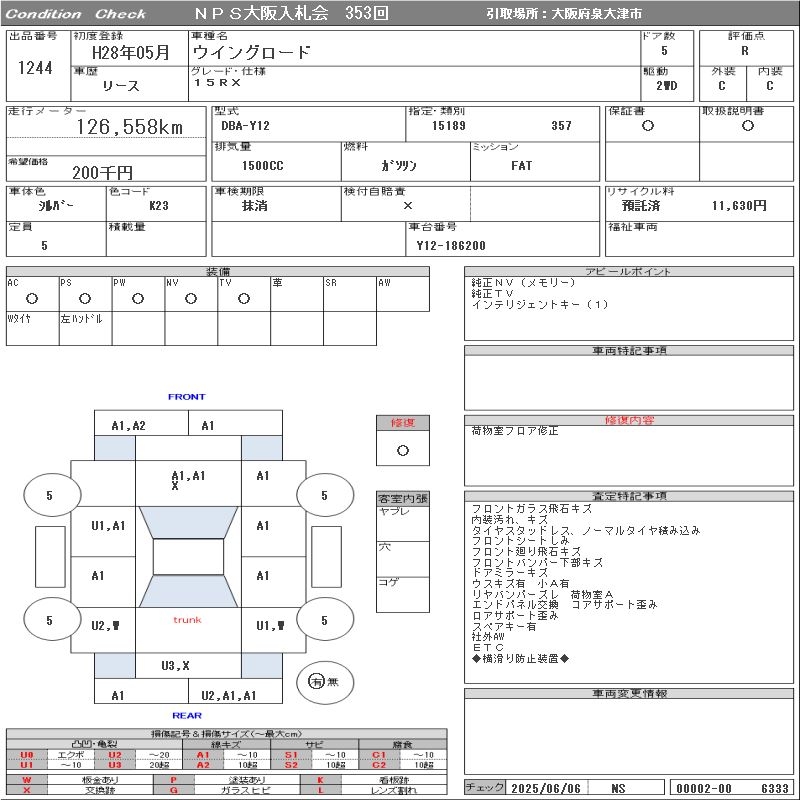Click the U2,▼ panel damage mark
The image size is (800, 800).
point(105,626)
